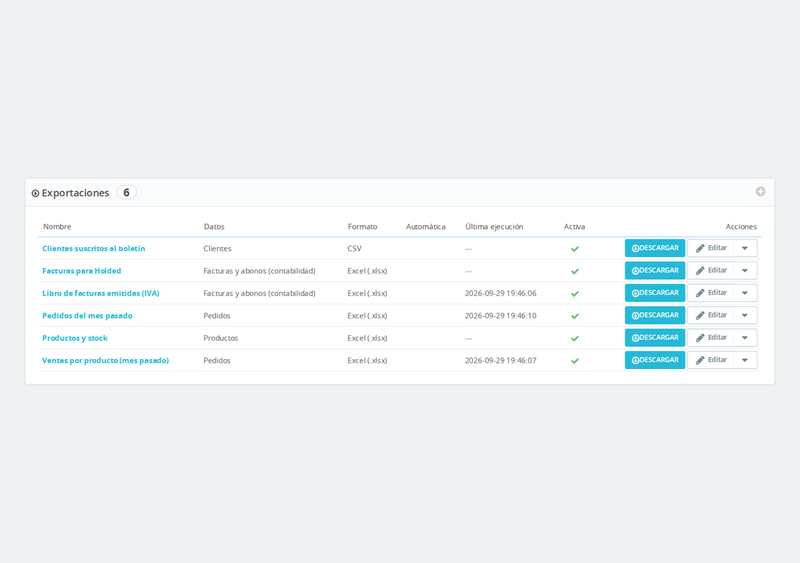The width and height of the screenshot is (800, 563).
Task: Open the Pedidos del mes pasado link
Action: [87, 316]
